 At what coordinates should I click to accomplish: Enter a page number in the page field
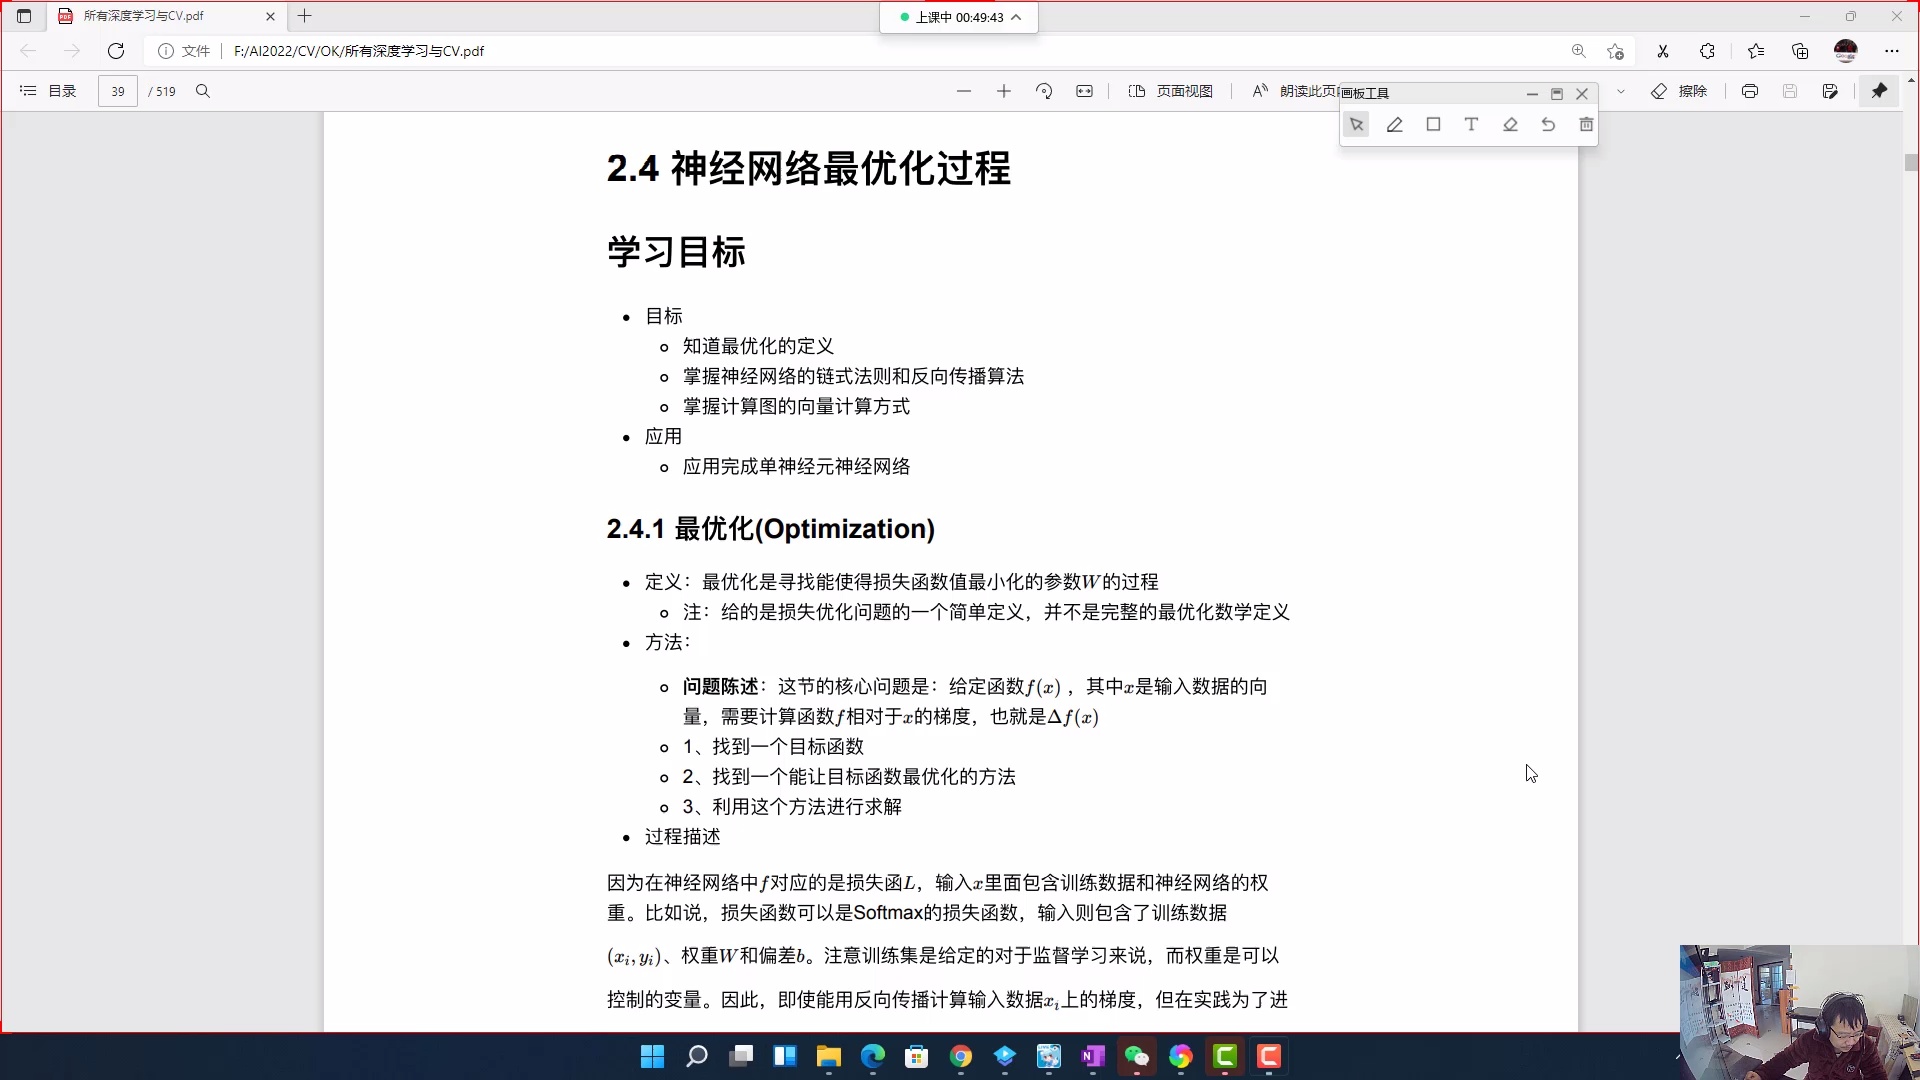click(x=117, y=91)
